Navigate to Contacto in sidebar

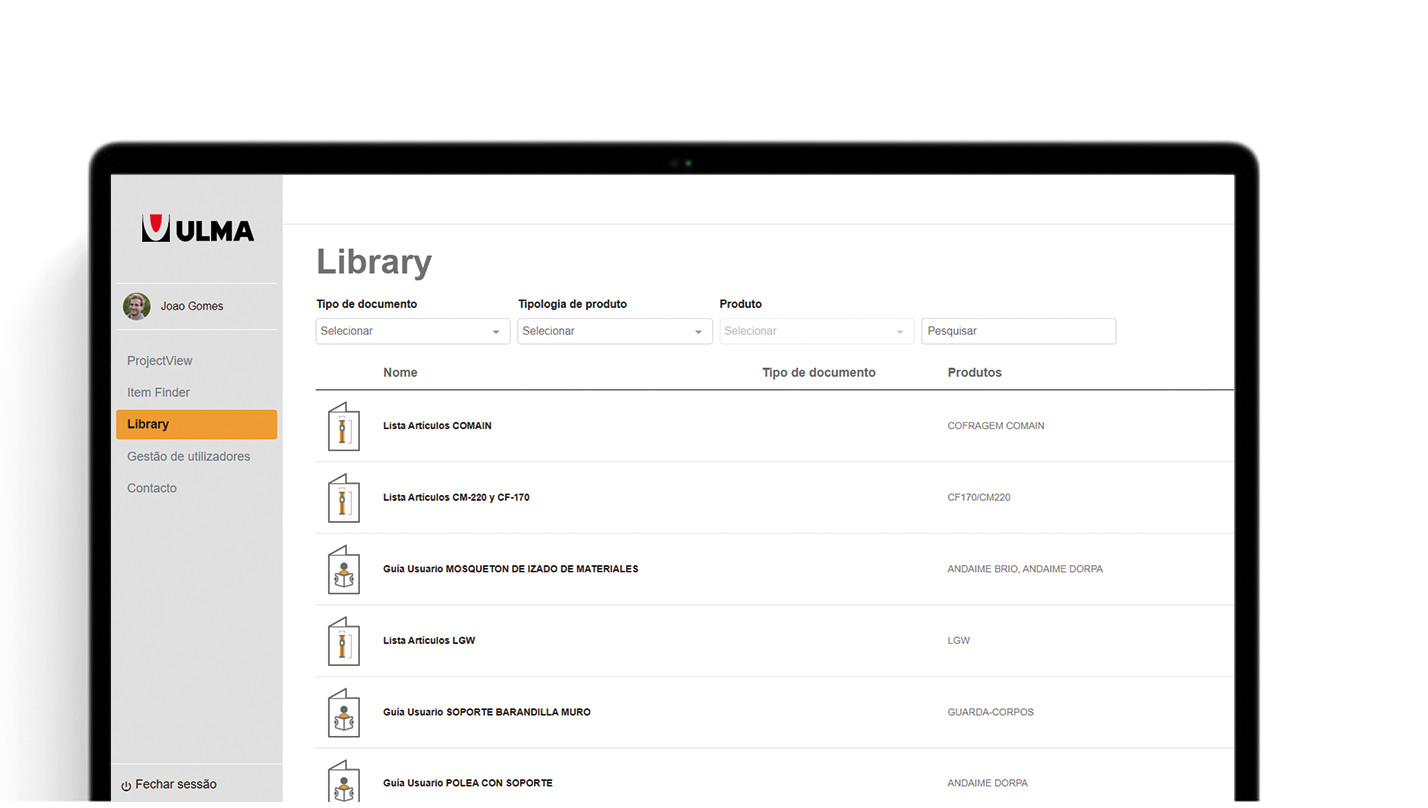pyautogui.click(x=152, y=489)
